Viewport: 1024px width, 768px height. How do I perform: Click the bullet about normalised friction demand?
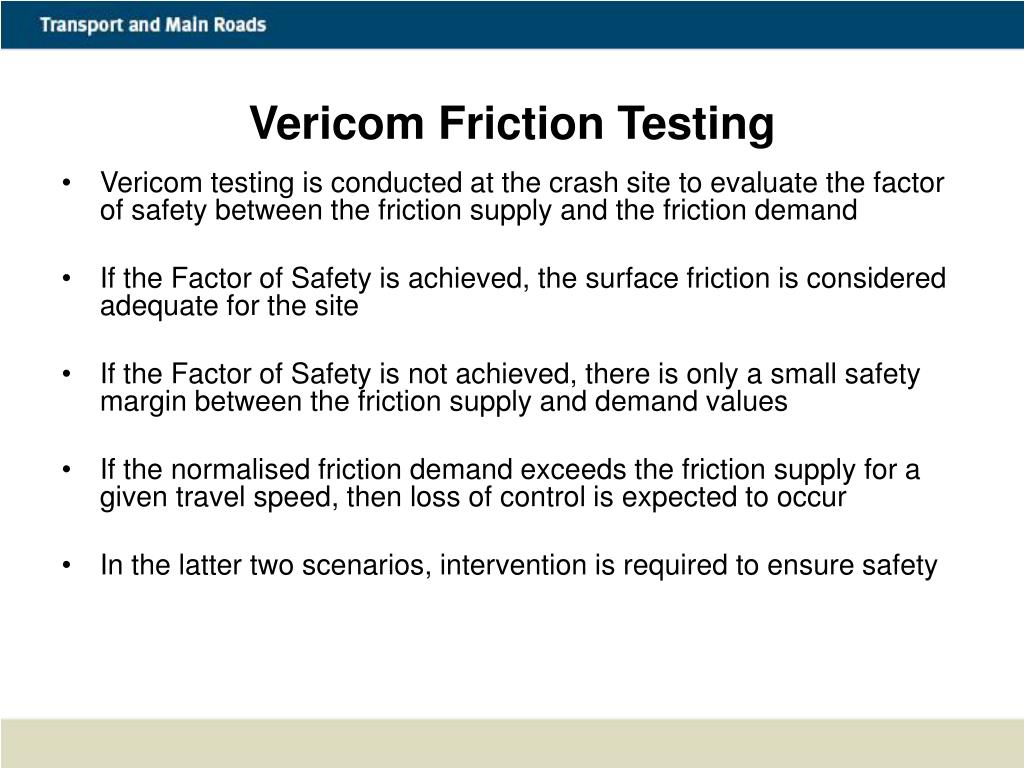[x=509, y=483]
